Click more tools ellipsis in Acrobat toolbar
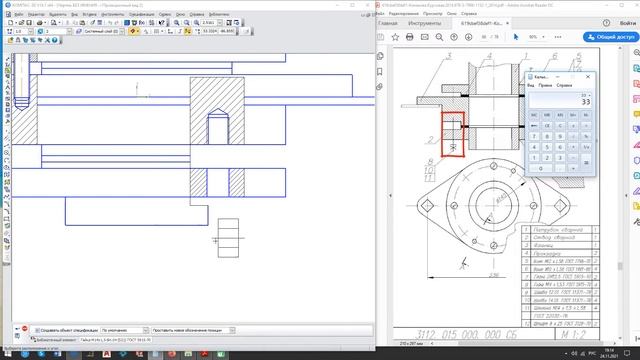The width and height of the screenshot is (640, 360). pos(558,37)
